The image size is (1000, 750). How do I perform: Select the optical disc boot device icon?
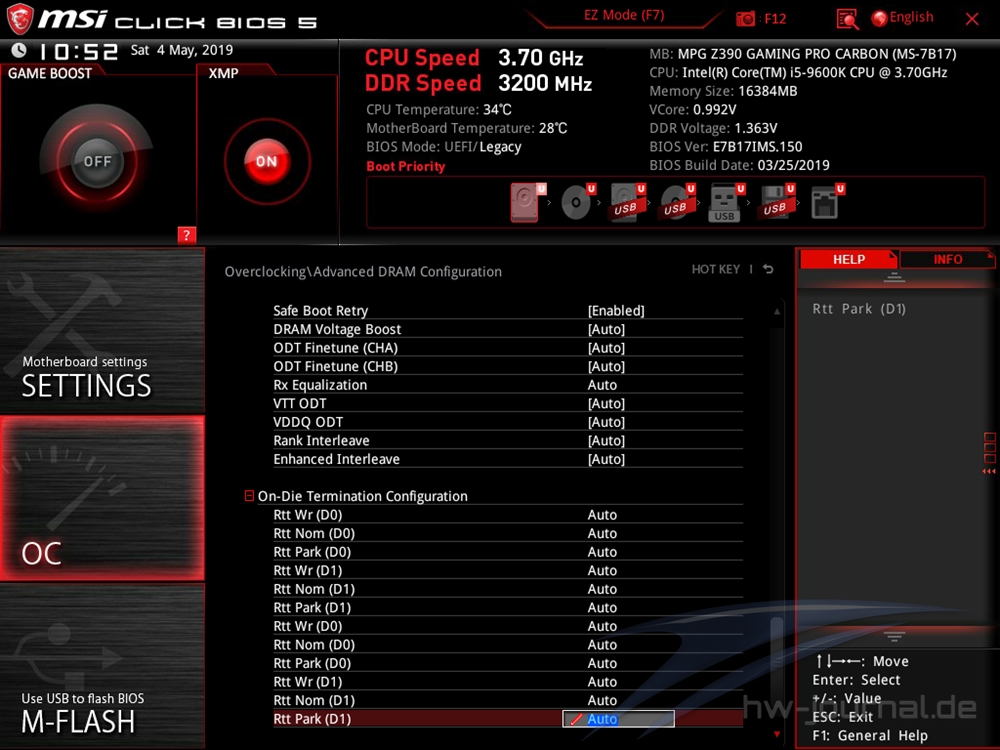[577, 202]
